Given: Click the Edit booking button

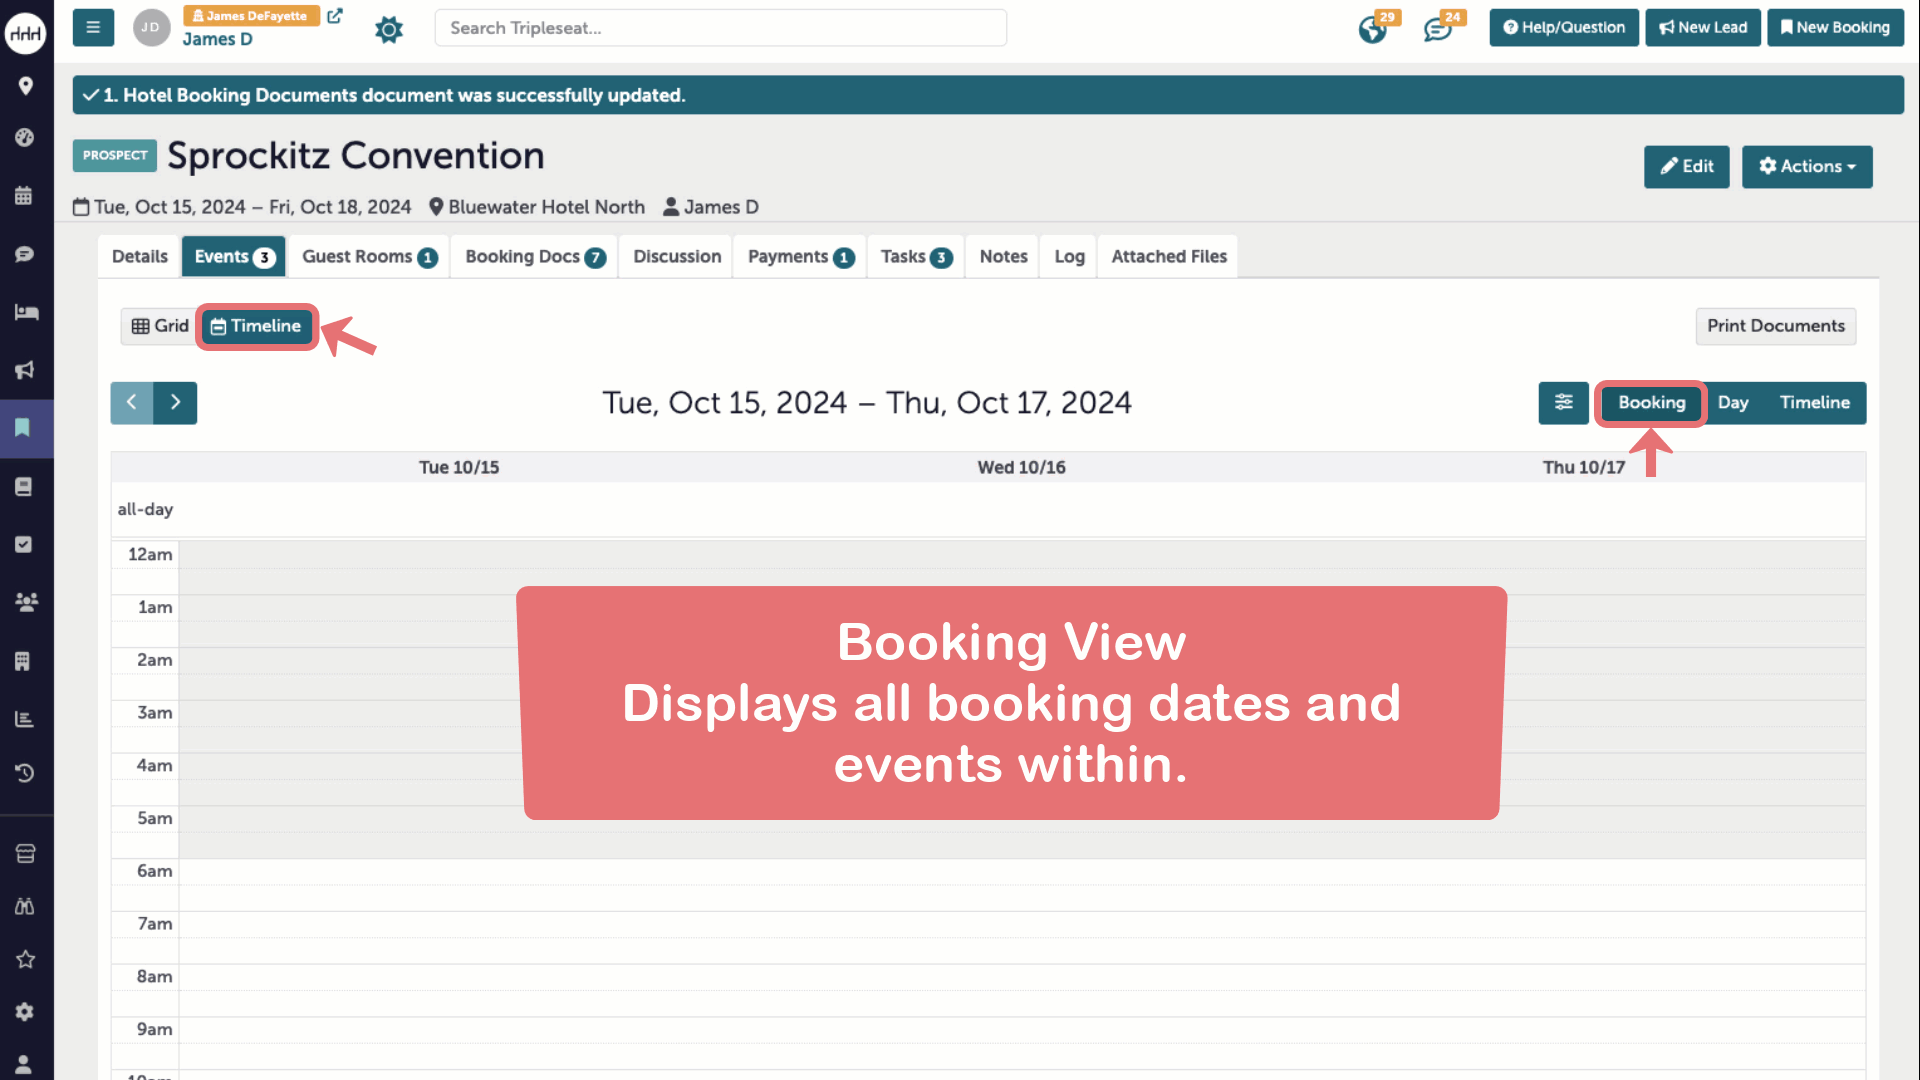Looking at the screenshot, I should tap(1686, 167).
